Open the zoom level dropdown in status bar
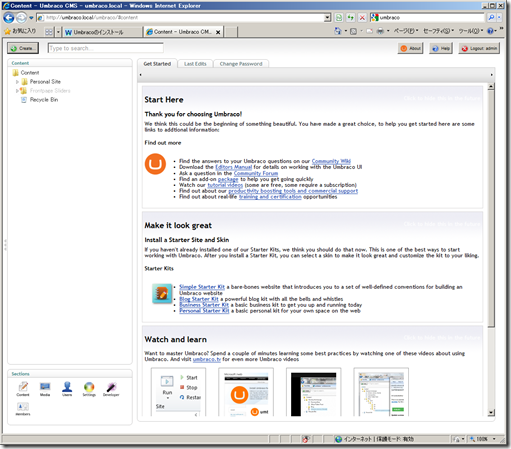This screenshot has width=511, height=449. (494, 439)
